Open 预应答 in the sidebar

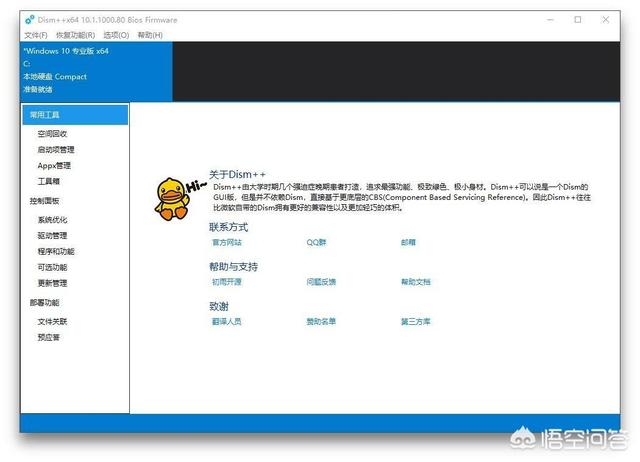(x=49, y=337)
